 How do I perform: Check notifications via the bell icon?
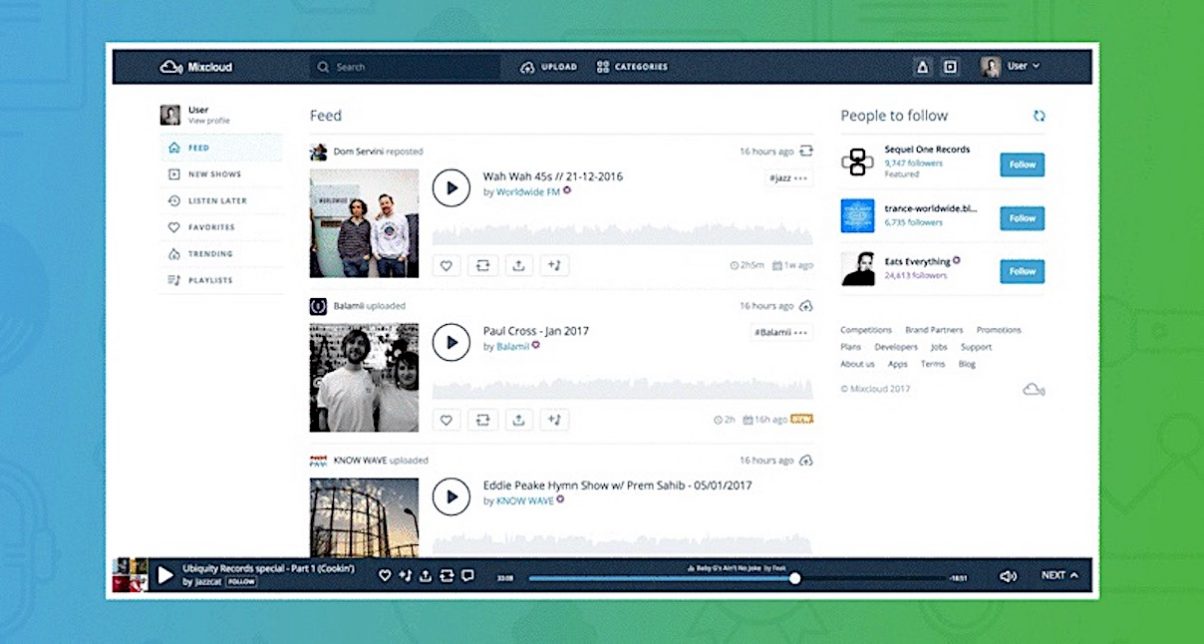(922, 66)
